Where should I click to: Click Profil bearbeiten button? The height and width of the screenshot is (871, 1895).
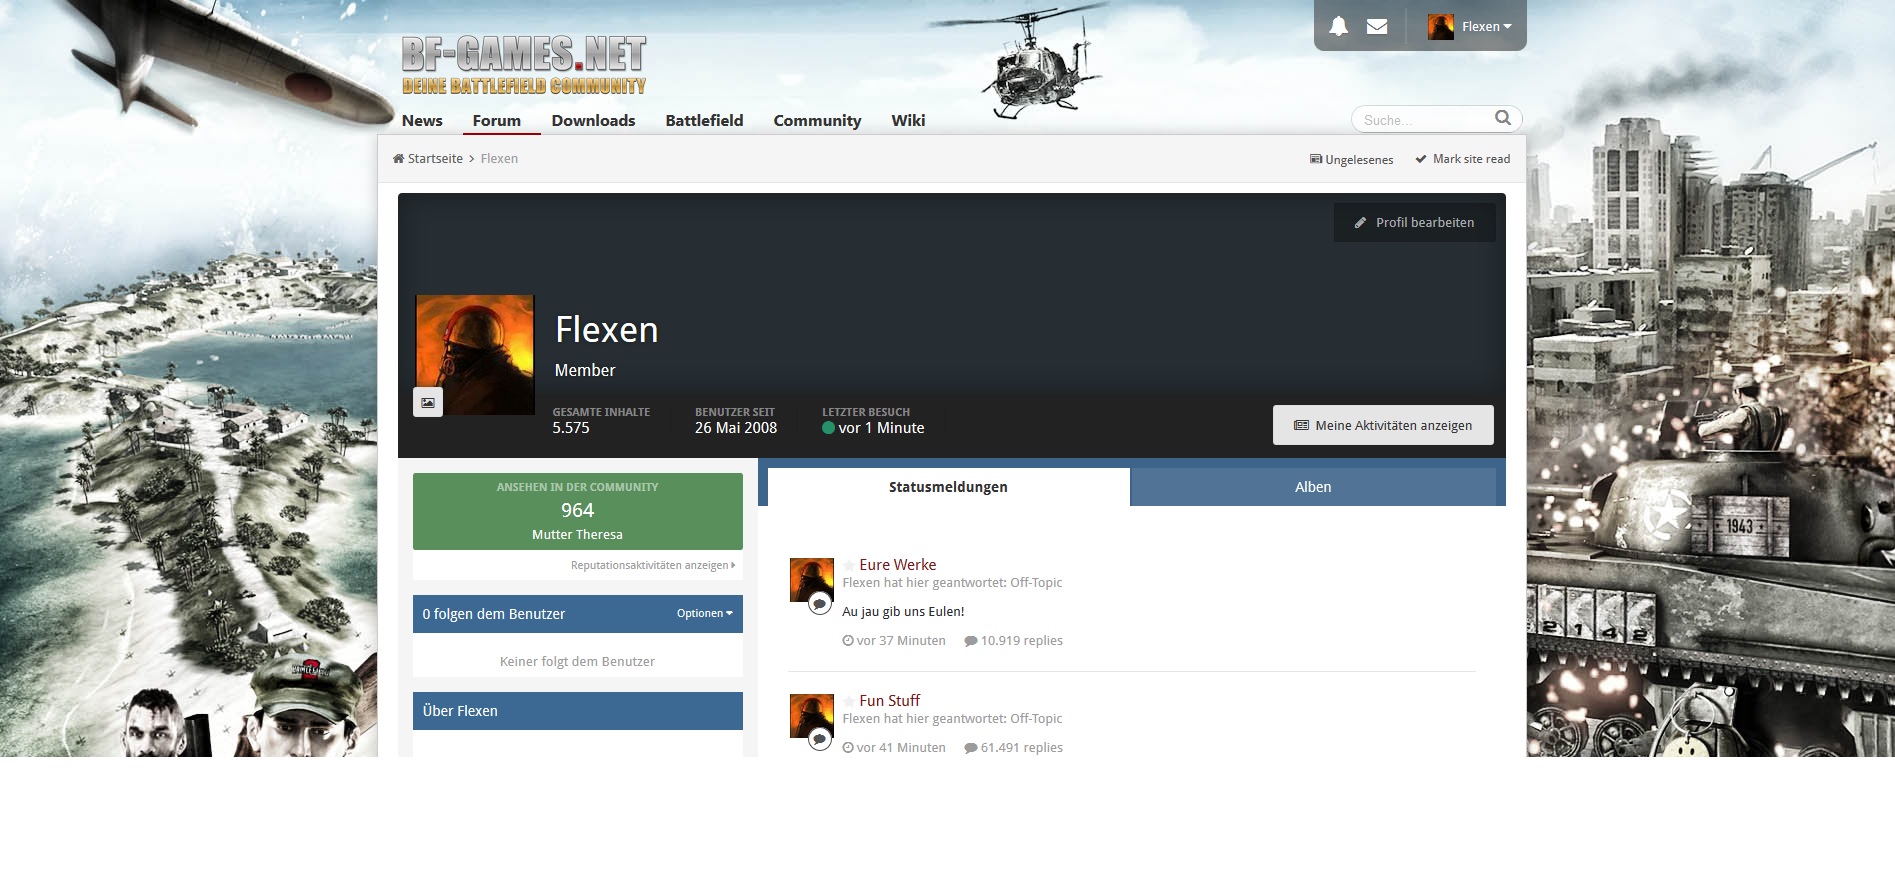pyautogui.click(x=1415, y=223)
